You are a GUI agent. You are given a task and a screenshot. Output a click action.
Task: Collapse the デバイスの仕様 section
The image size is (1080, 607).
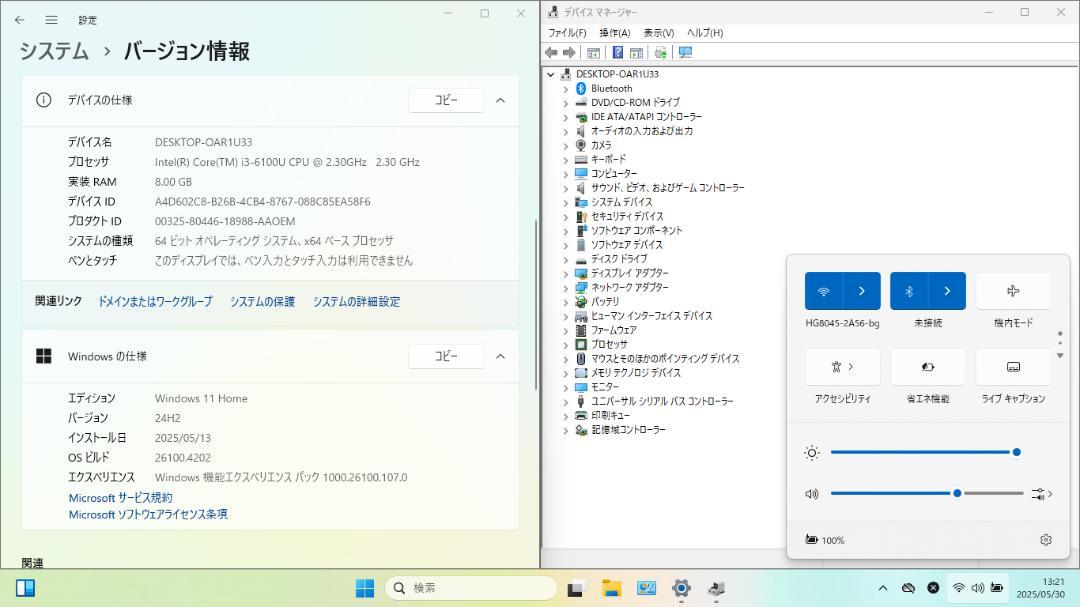pos(501,101)
